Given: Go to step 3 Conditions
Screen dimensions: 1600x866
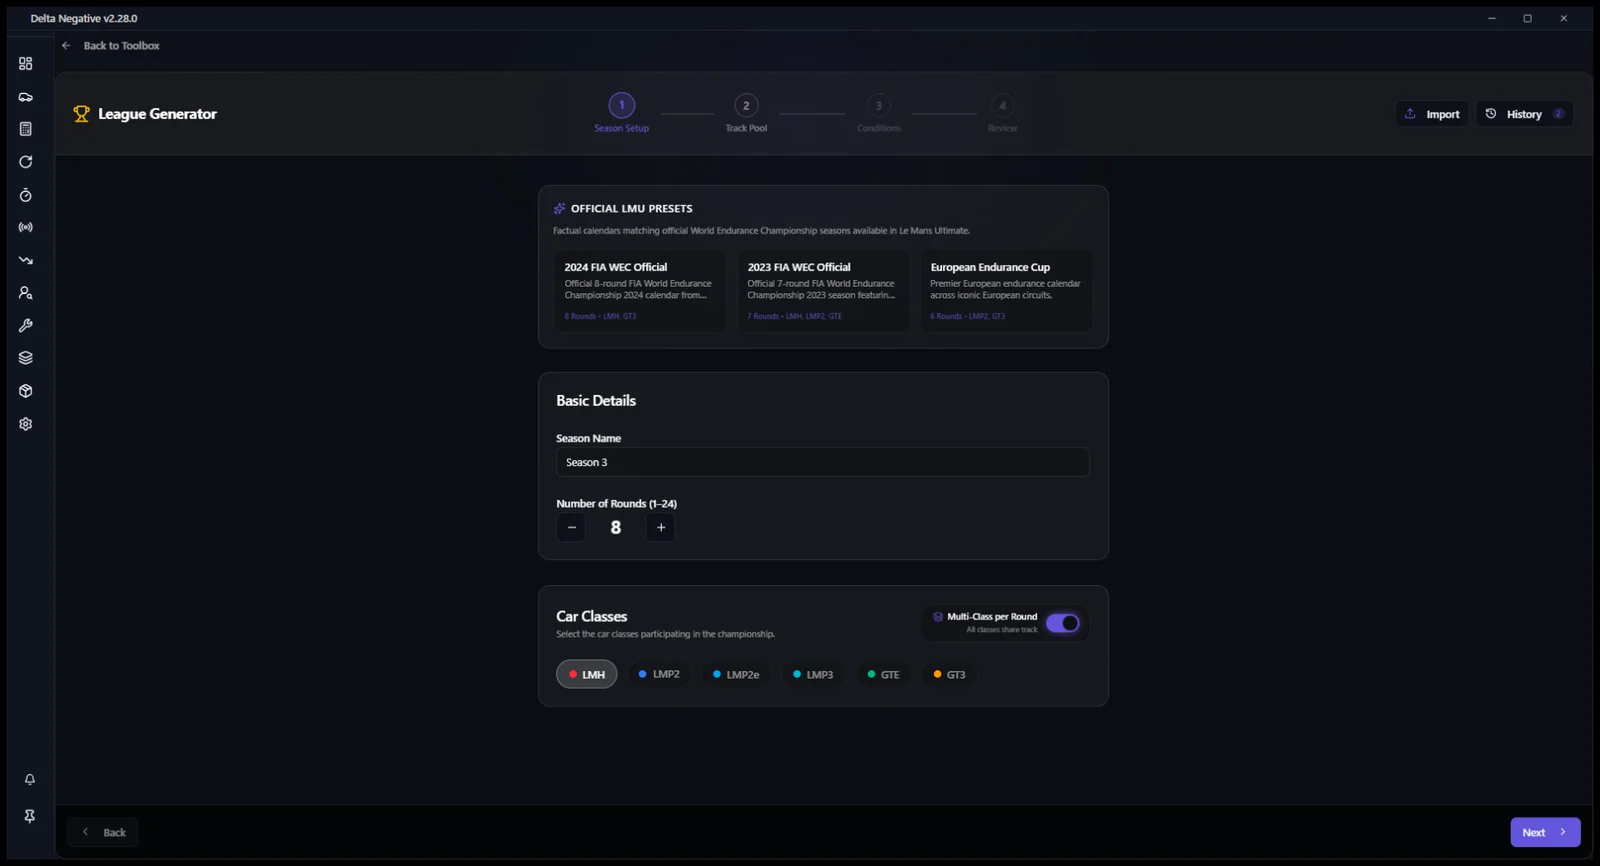Looking at the screenshot, I should (x=879, y=113).
